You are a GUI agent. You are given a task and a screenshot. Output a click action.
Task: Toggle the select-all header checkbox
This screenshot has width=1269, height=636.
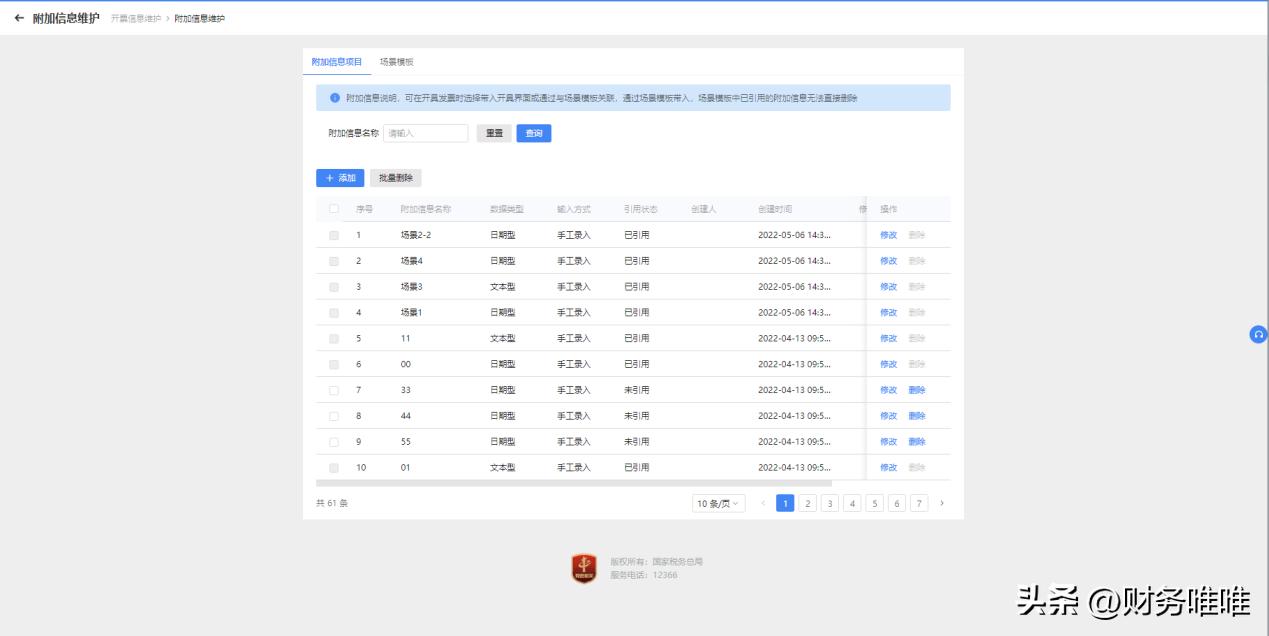pos(334,209)
